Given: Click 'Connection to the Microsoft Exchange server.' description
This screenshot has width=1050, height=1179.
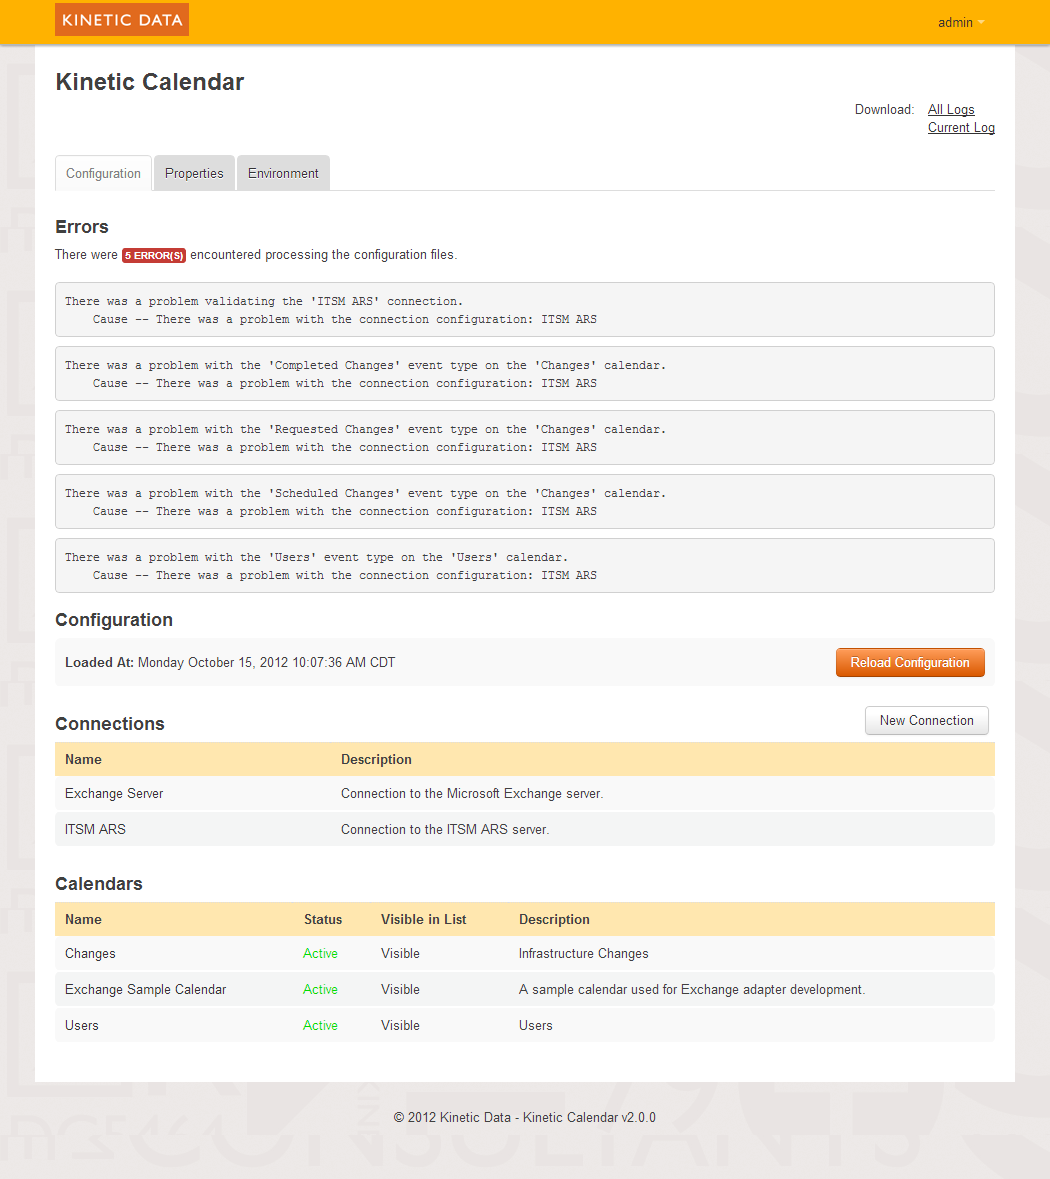Looking at the screenshot, I should tap(472, 794).
